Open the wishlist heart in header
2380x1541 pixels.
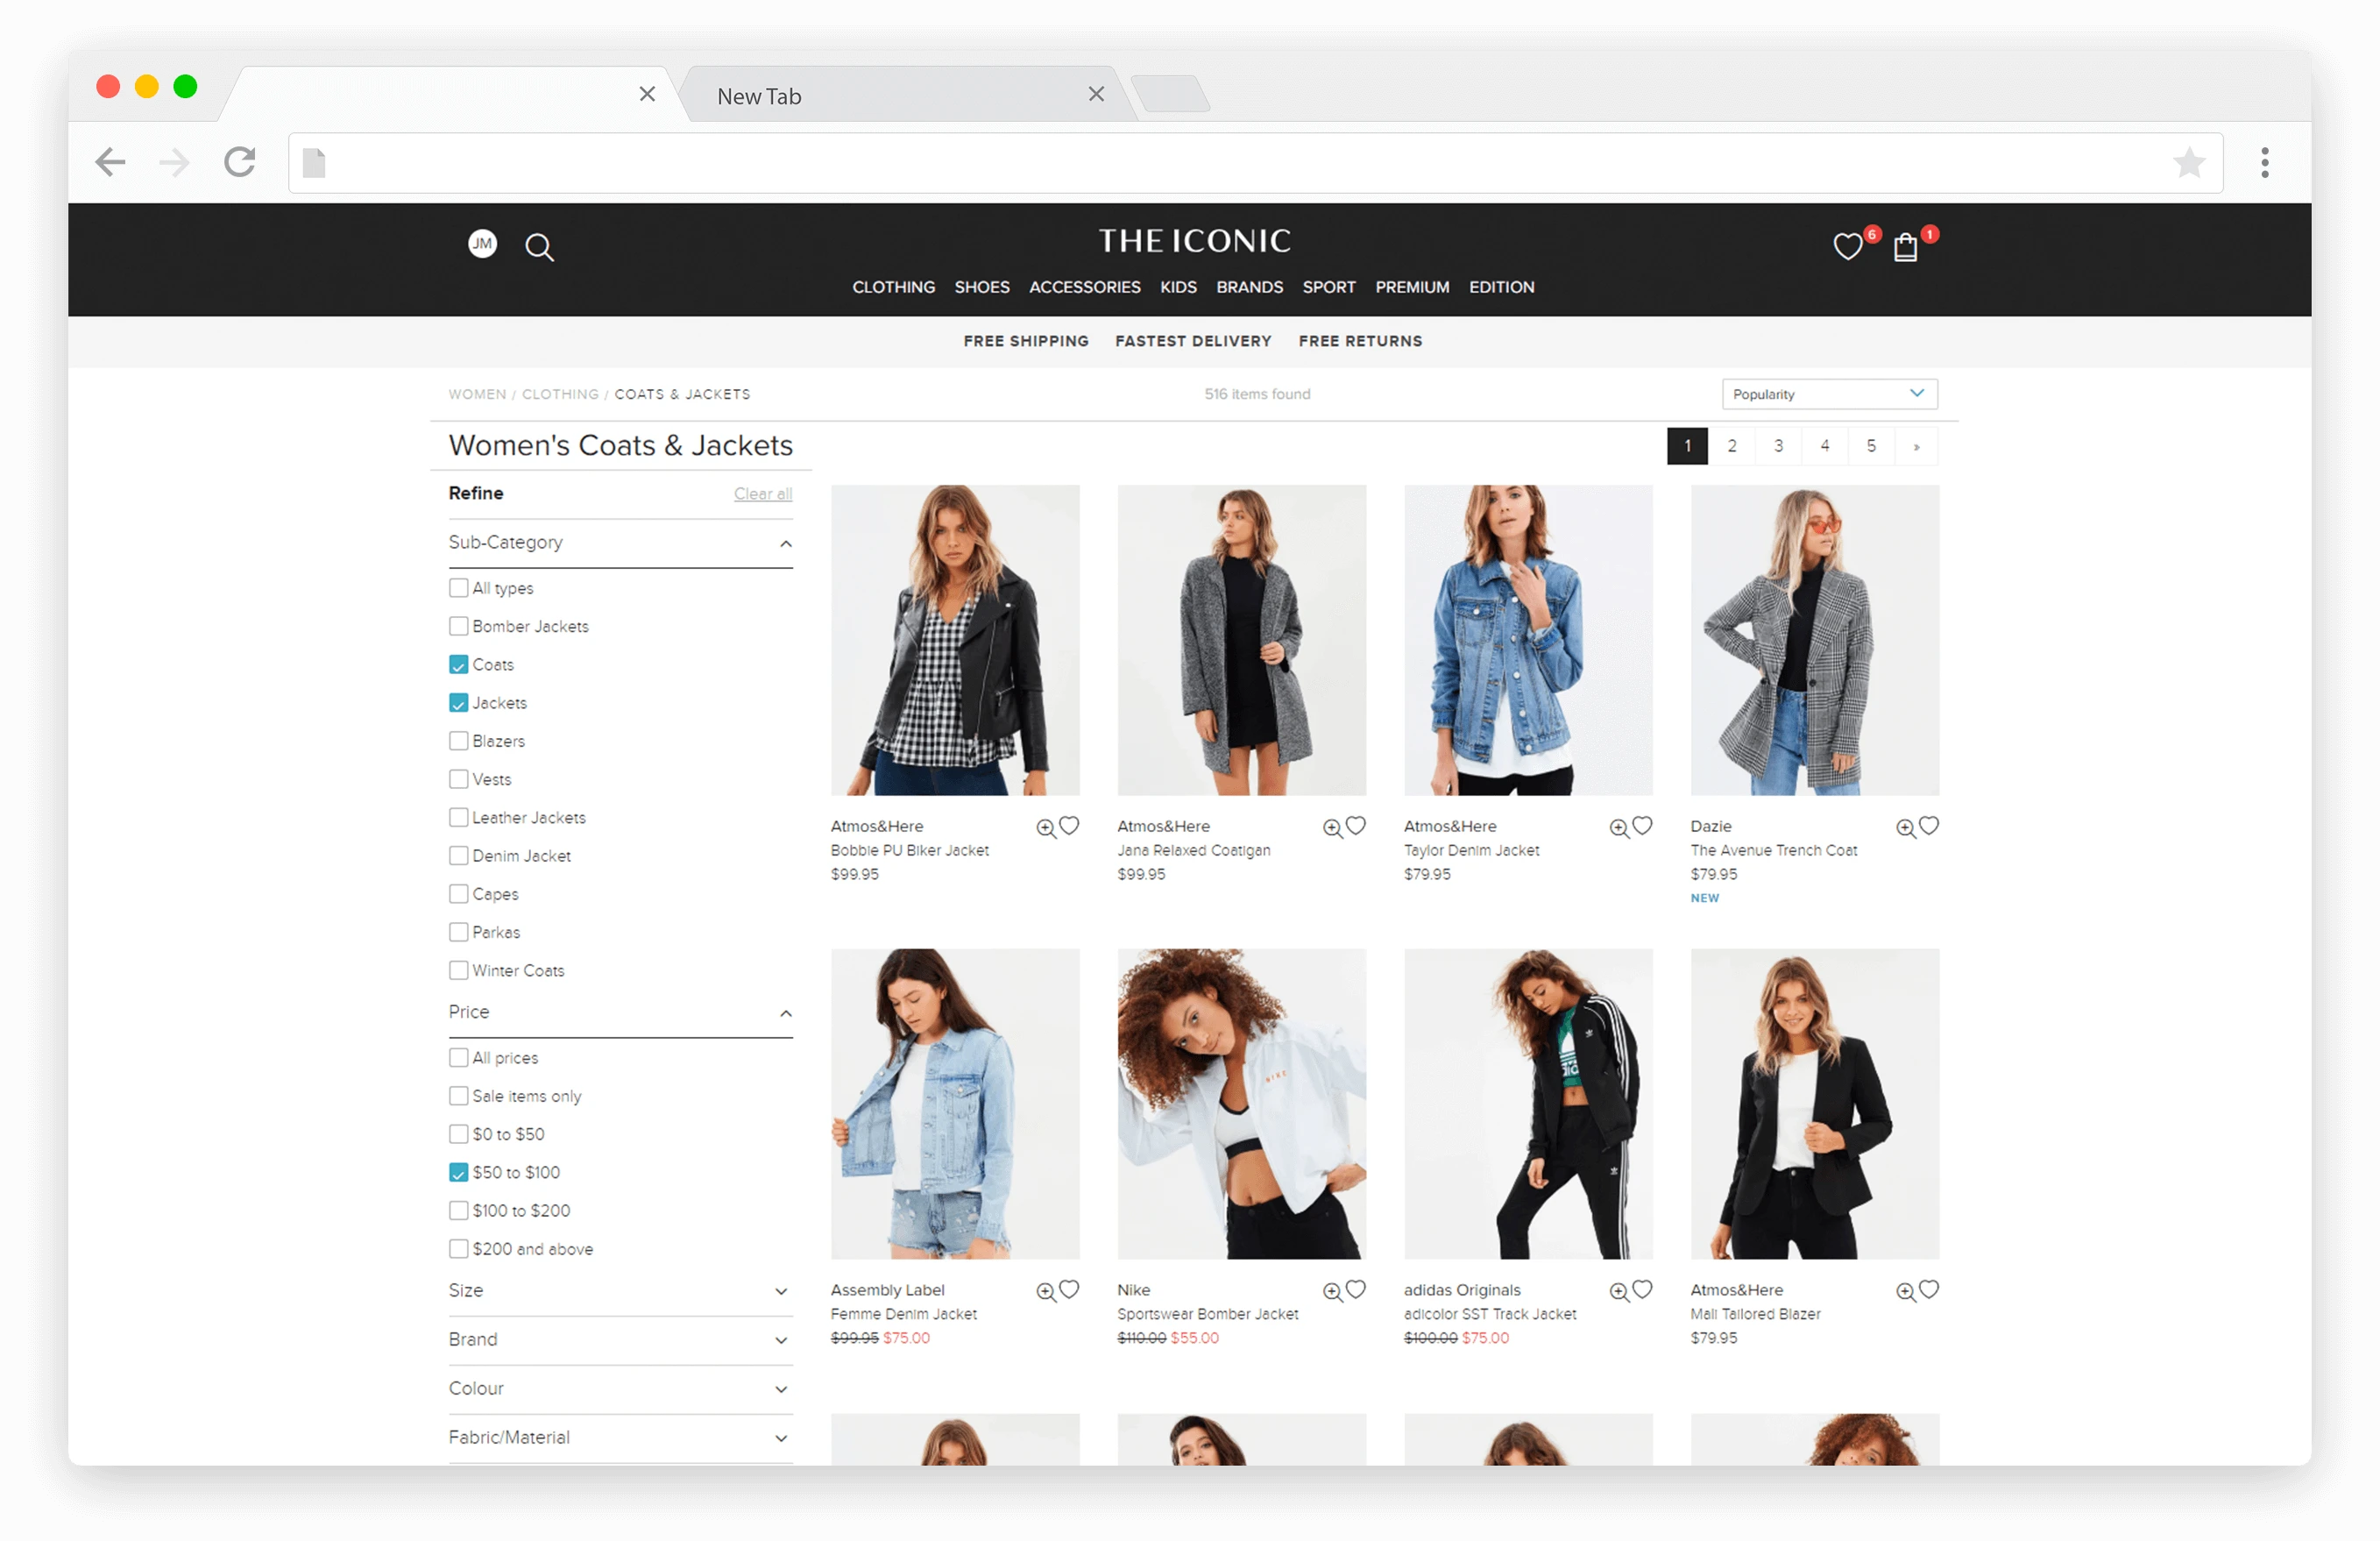(x=1847, y=246)
